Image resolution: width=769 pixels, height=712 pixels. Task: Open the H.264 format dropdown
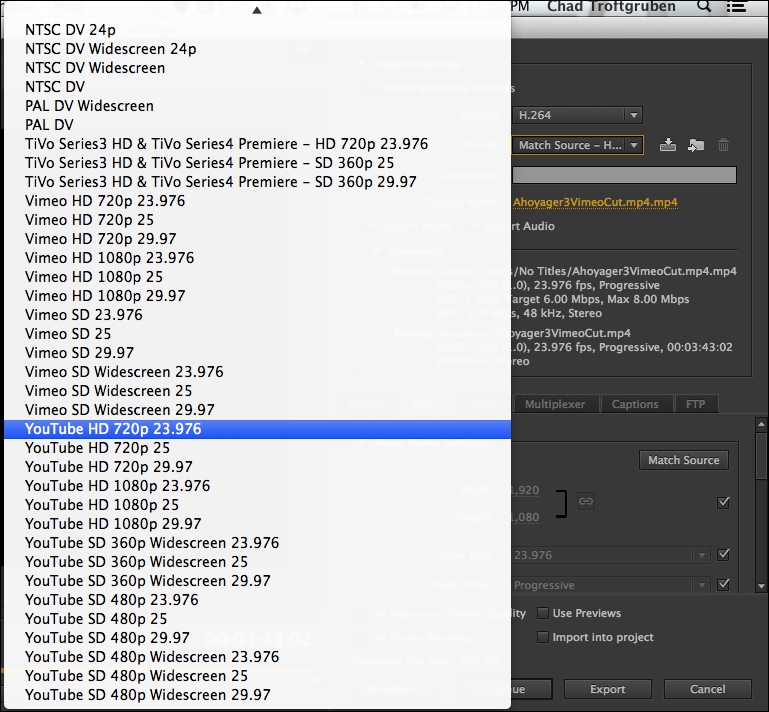577,115
